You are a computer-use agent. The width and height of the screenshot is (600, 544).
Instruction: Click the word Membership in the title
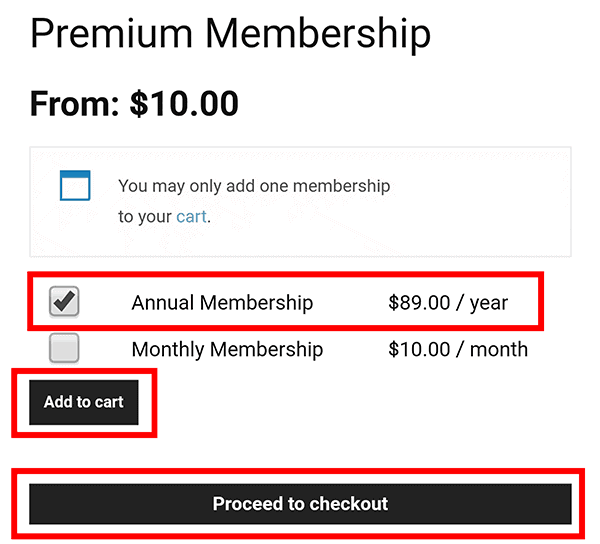(318, 34)
